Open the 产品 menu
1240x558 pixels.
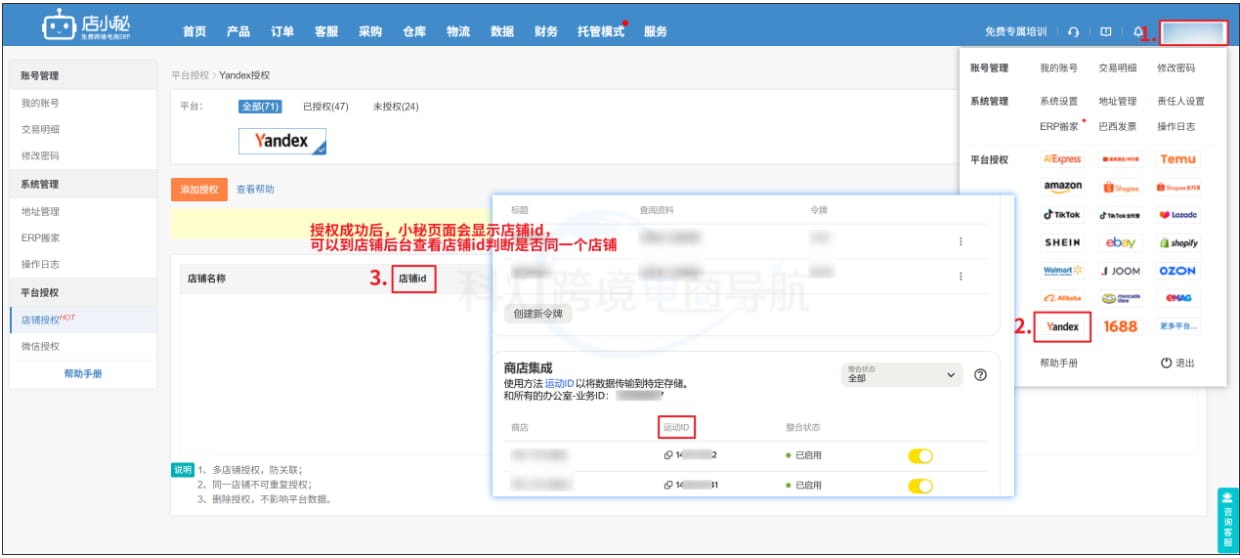238,31
